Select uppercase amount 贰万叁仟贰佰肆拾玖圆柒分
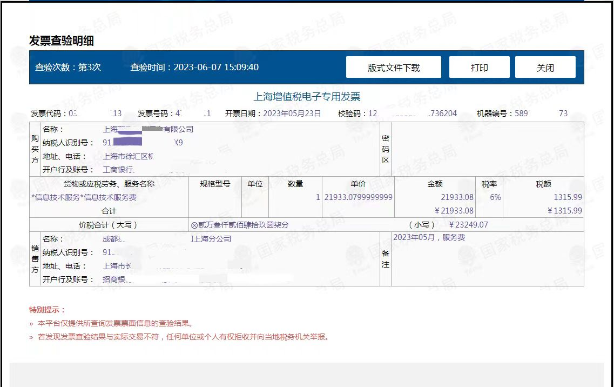 coord(240,225)
